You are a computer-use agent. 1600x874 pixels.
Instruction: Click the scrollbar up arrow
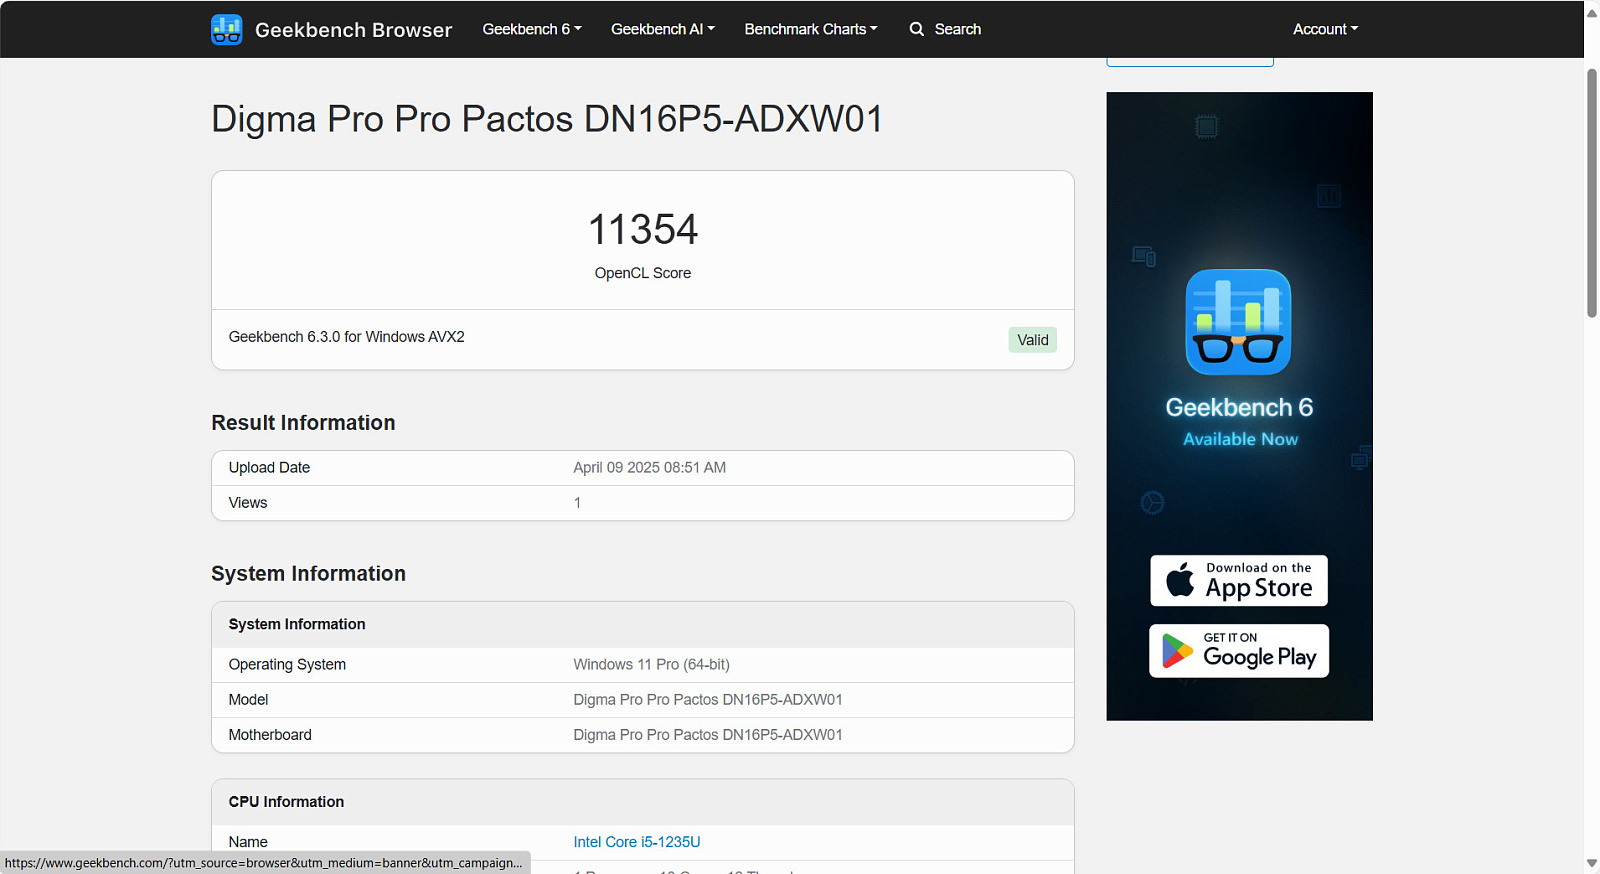coord(1592,12)
